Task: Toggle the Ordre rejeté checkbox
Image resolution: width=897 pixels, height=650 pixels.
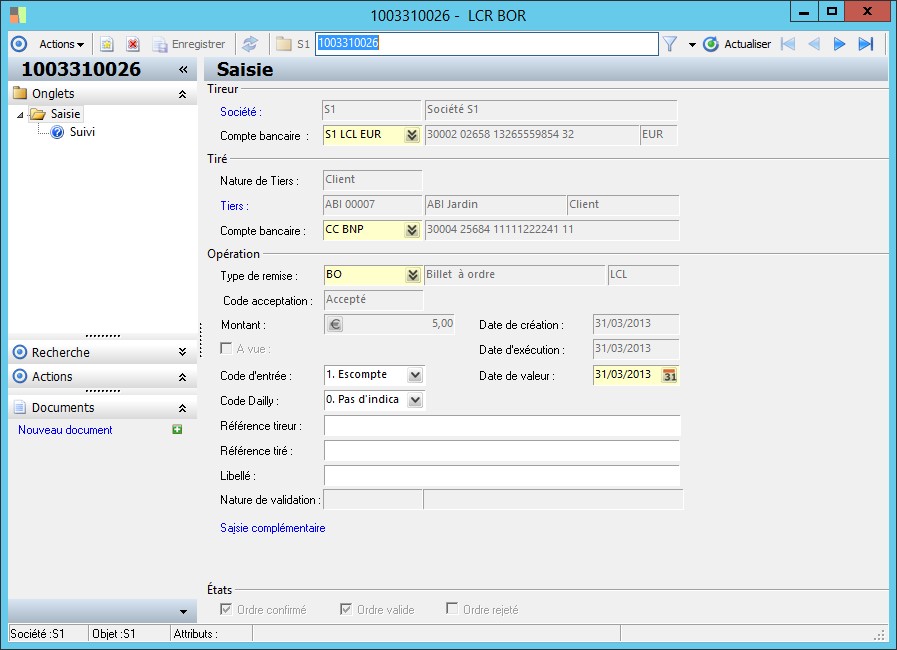Action: tap(452, 609)
